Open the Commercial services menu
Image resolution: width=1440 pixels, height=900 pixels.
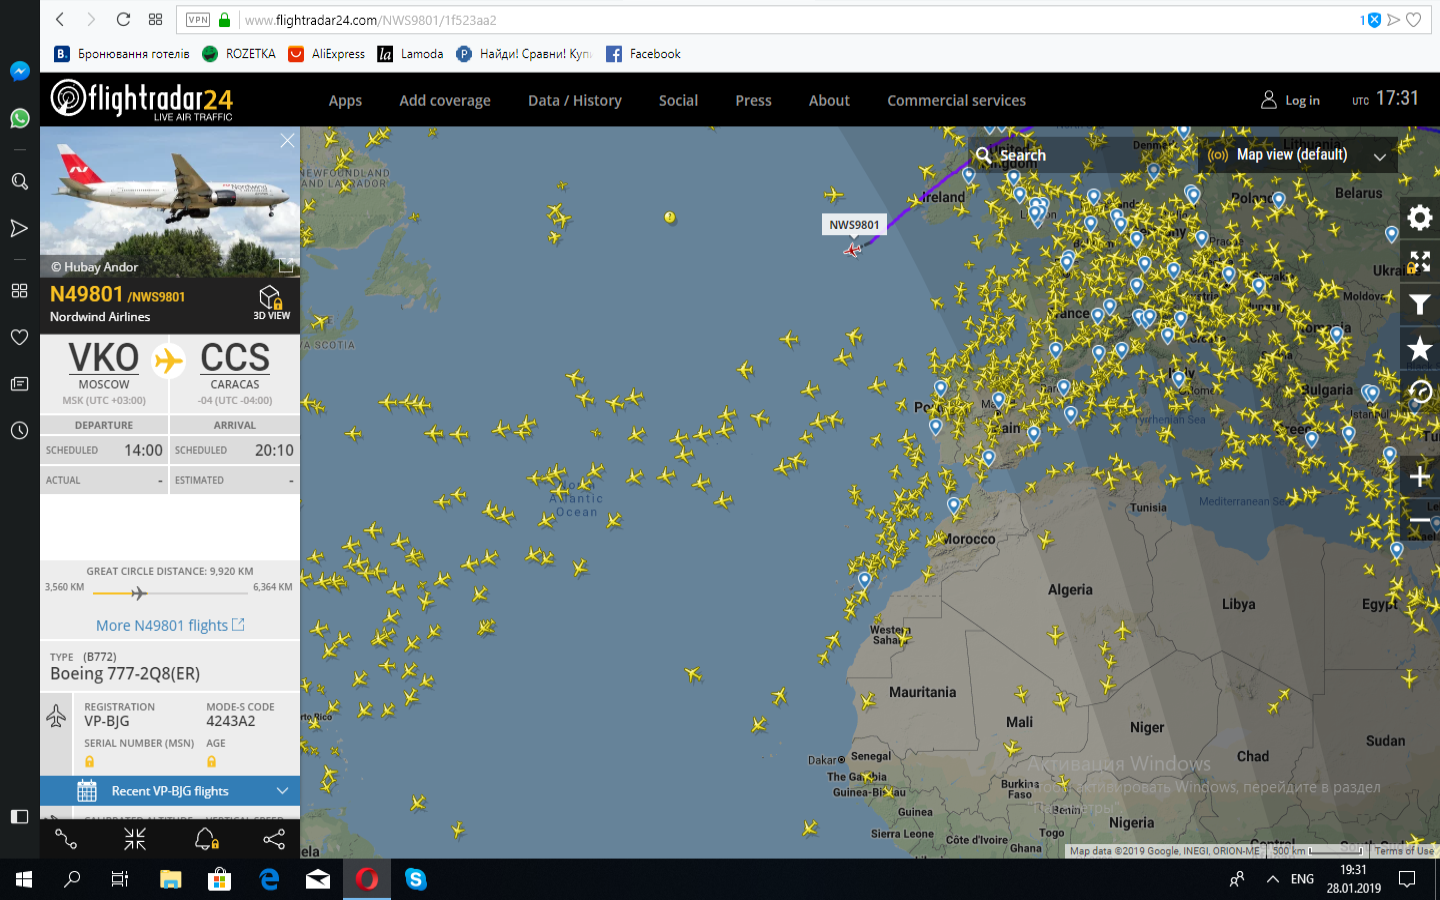point(956,100)
